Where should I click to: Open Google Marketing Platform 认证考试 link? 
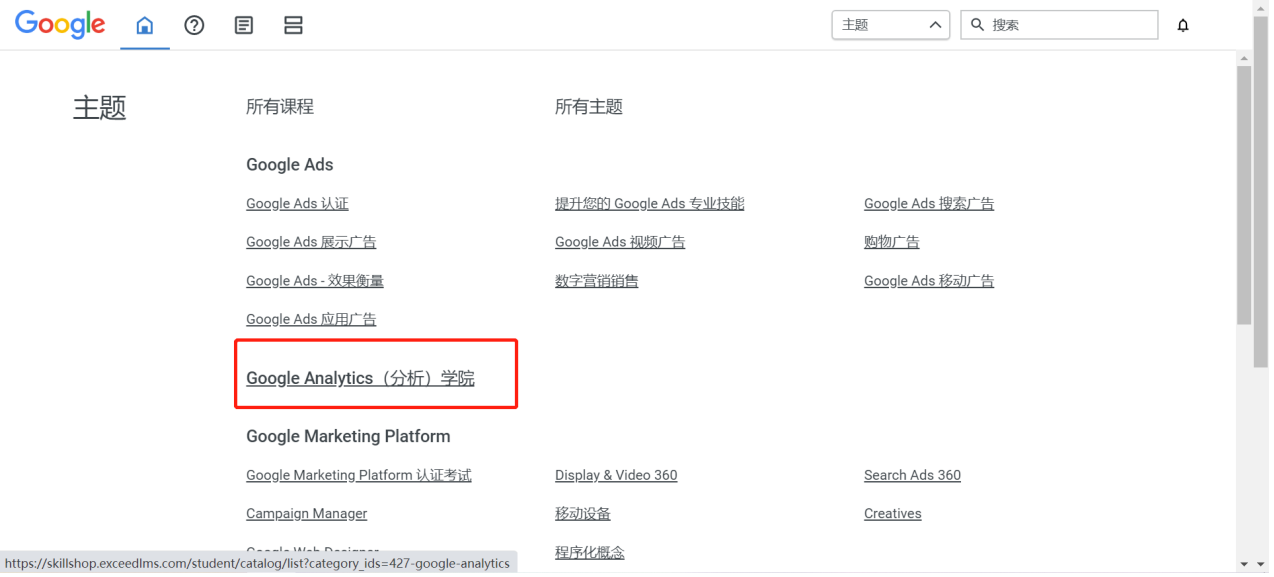pos(359,475)
